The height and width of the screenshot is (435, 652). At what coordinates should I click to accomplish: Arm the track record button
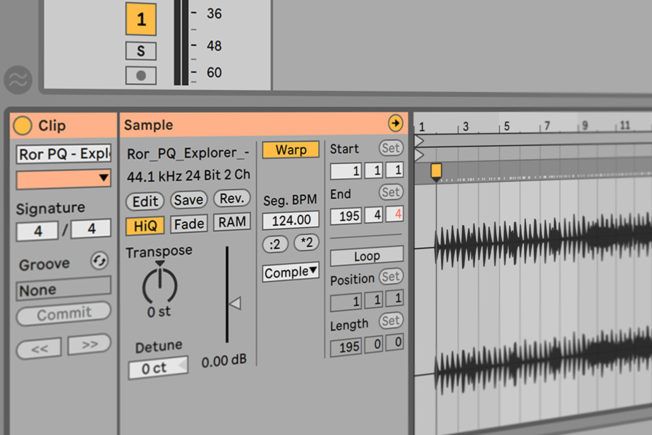point(141,76)
